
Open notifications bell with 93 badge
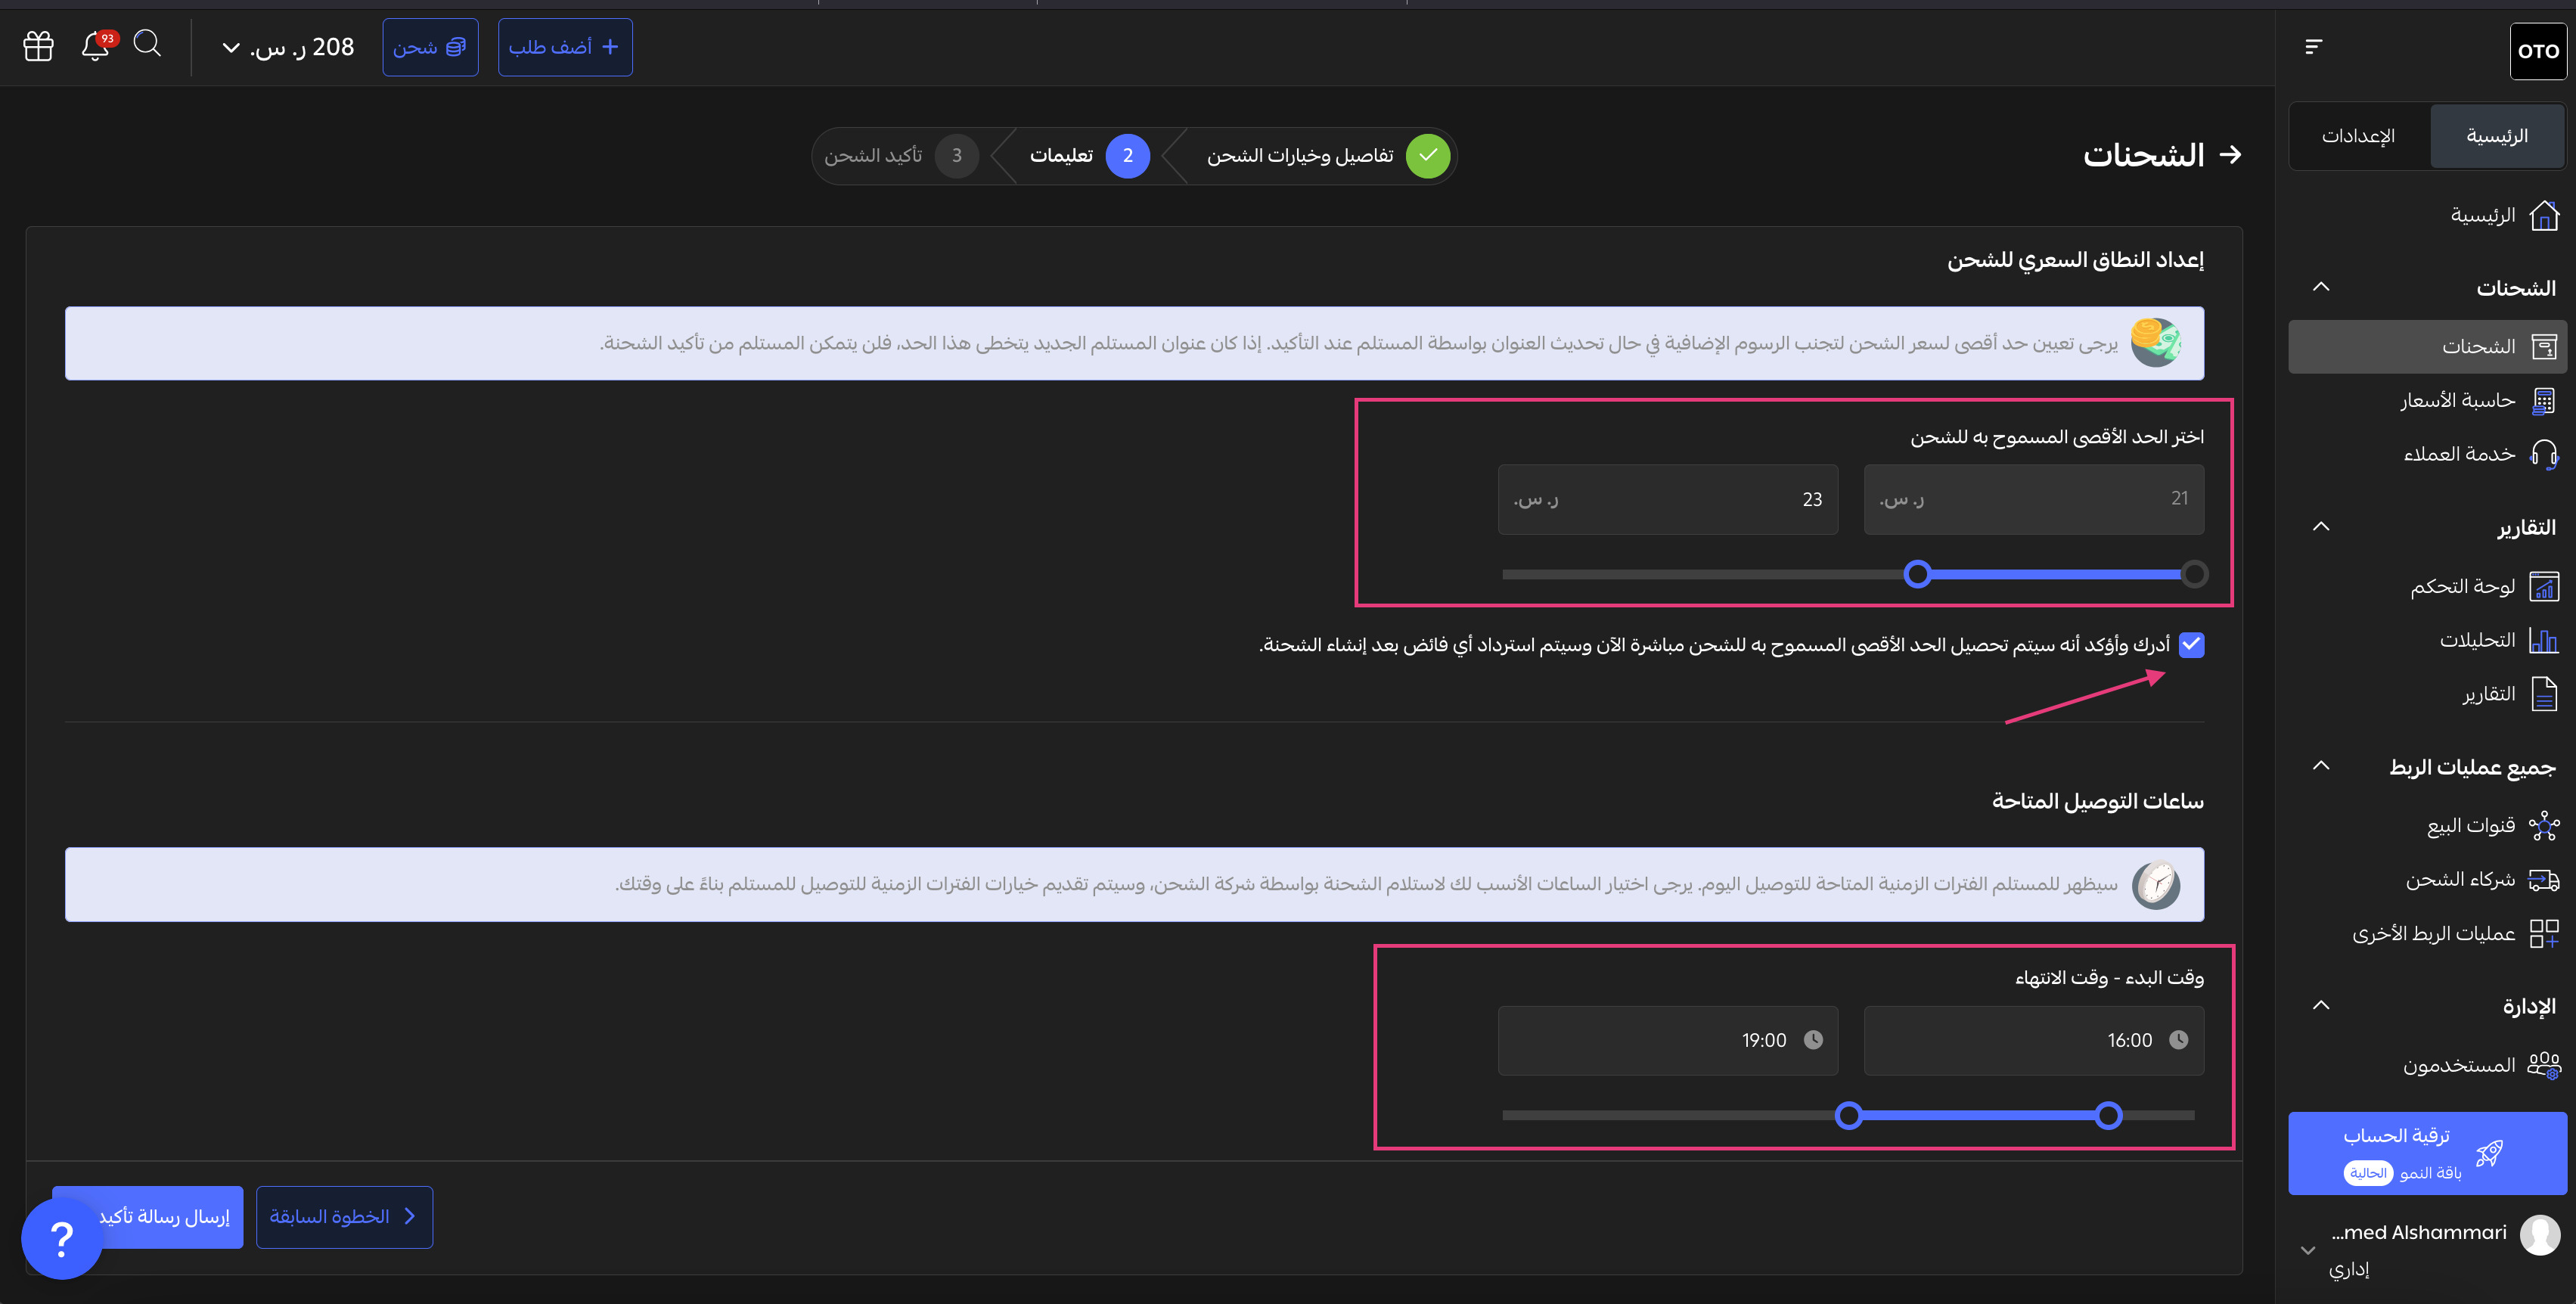(x=96, y=46)
